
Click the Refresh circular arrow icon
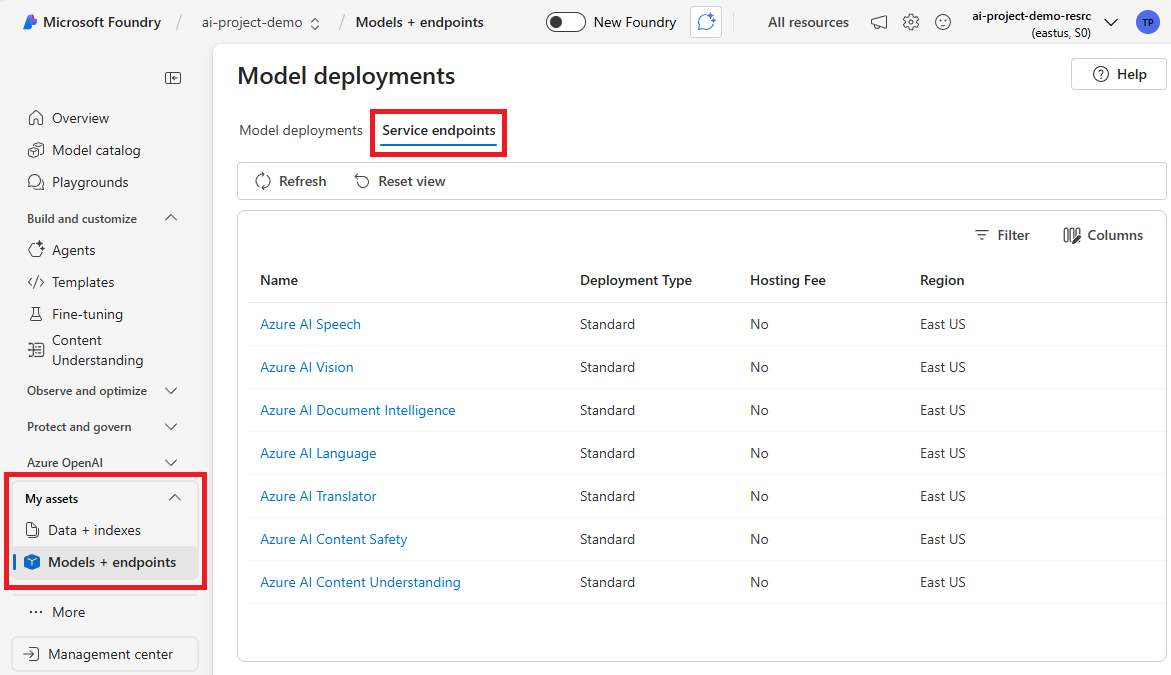coord(263,181)
